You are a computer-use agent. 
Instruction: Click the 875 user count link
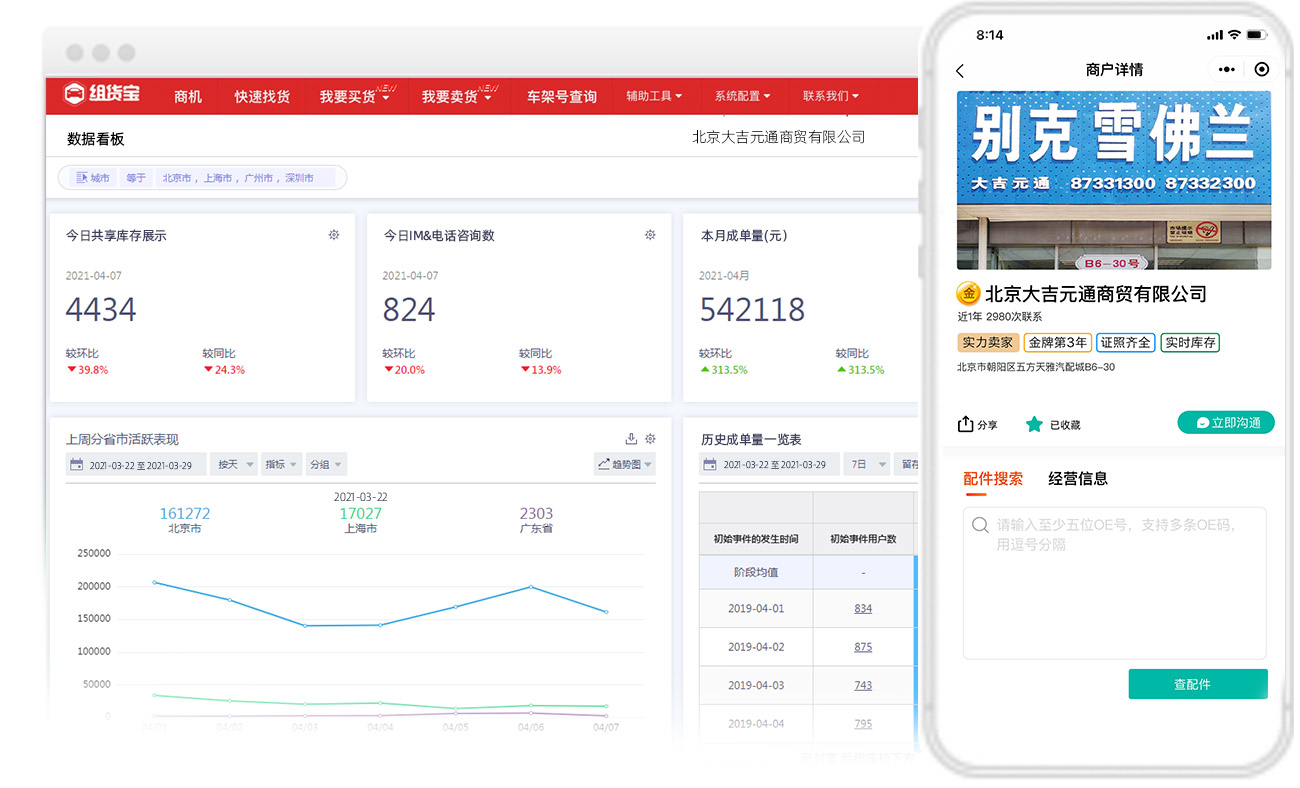863,647
